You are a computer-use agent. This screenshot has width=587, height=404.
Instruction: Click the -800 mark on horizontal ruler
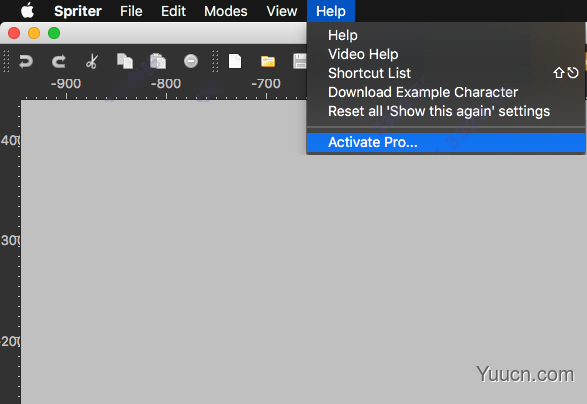tap(166, 83)
